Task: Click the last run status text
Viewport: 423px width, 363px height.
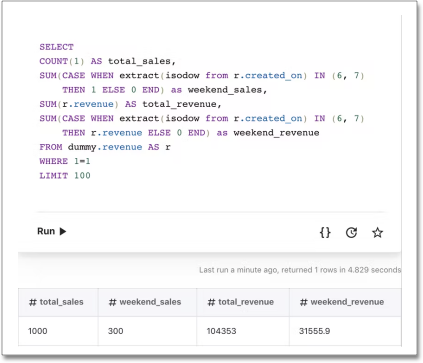Action: (x=300, y=270)
